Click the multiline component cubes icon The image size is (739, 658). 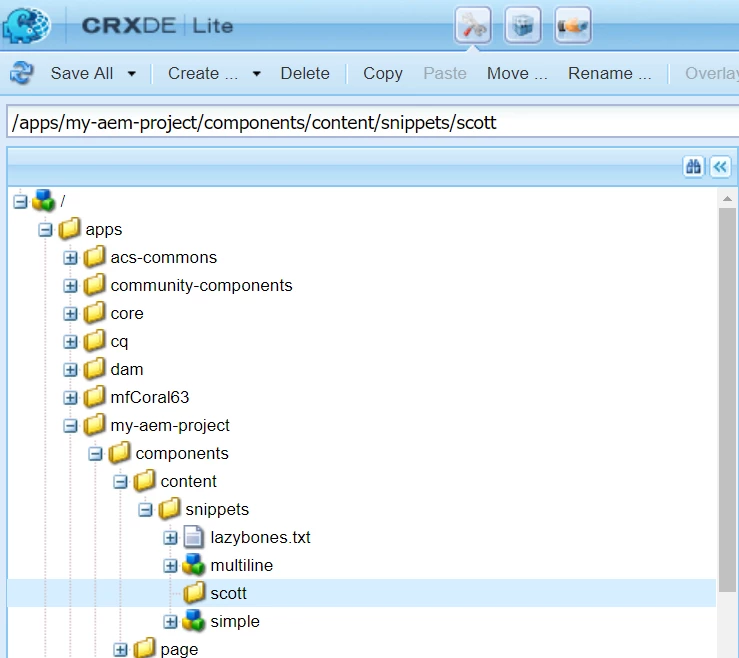[194, 565]
